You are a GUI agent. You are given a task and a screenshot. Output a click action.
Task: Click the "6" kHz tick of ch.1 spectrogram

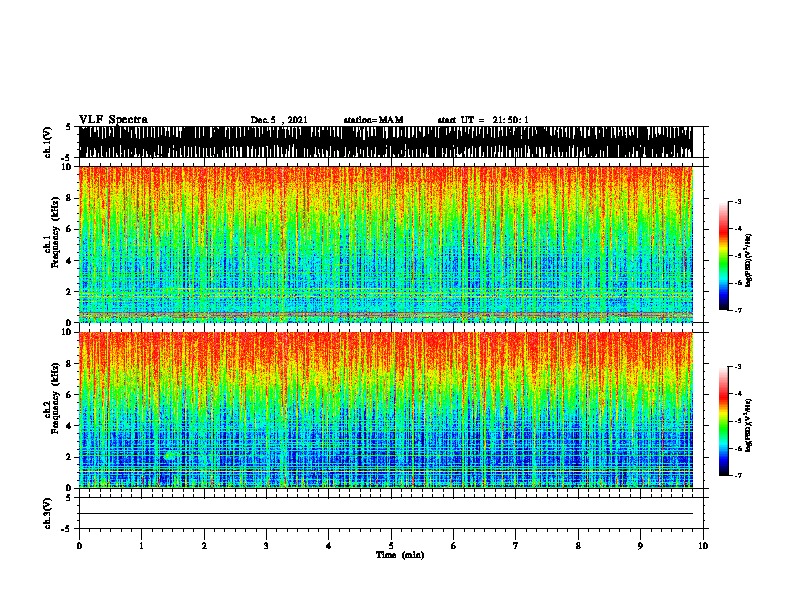coord(69,229)
